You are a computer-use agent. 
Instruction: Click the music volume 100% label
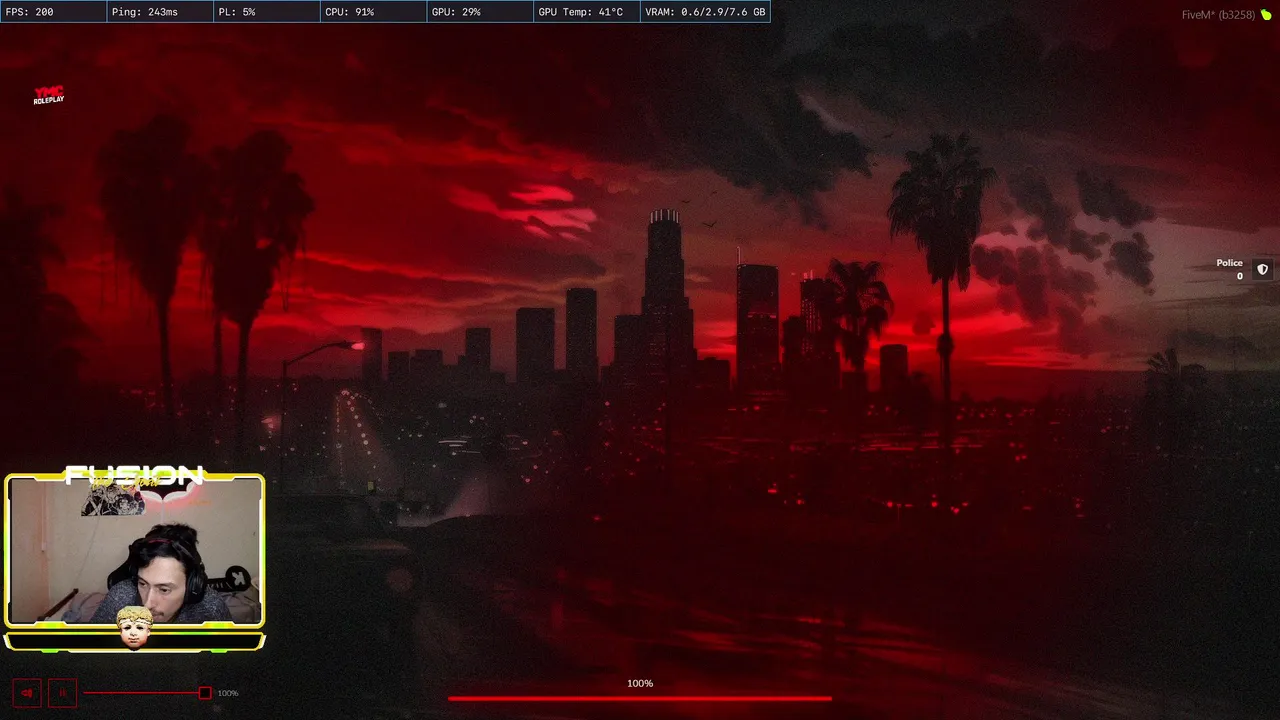228,693
